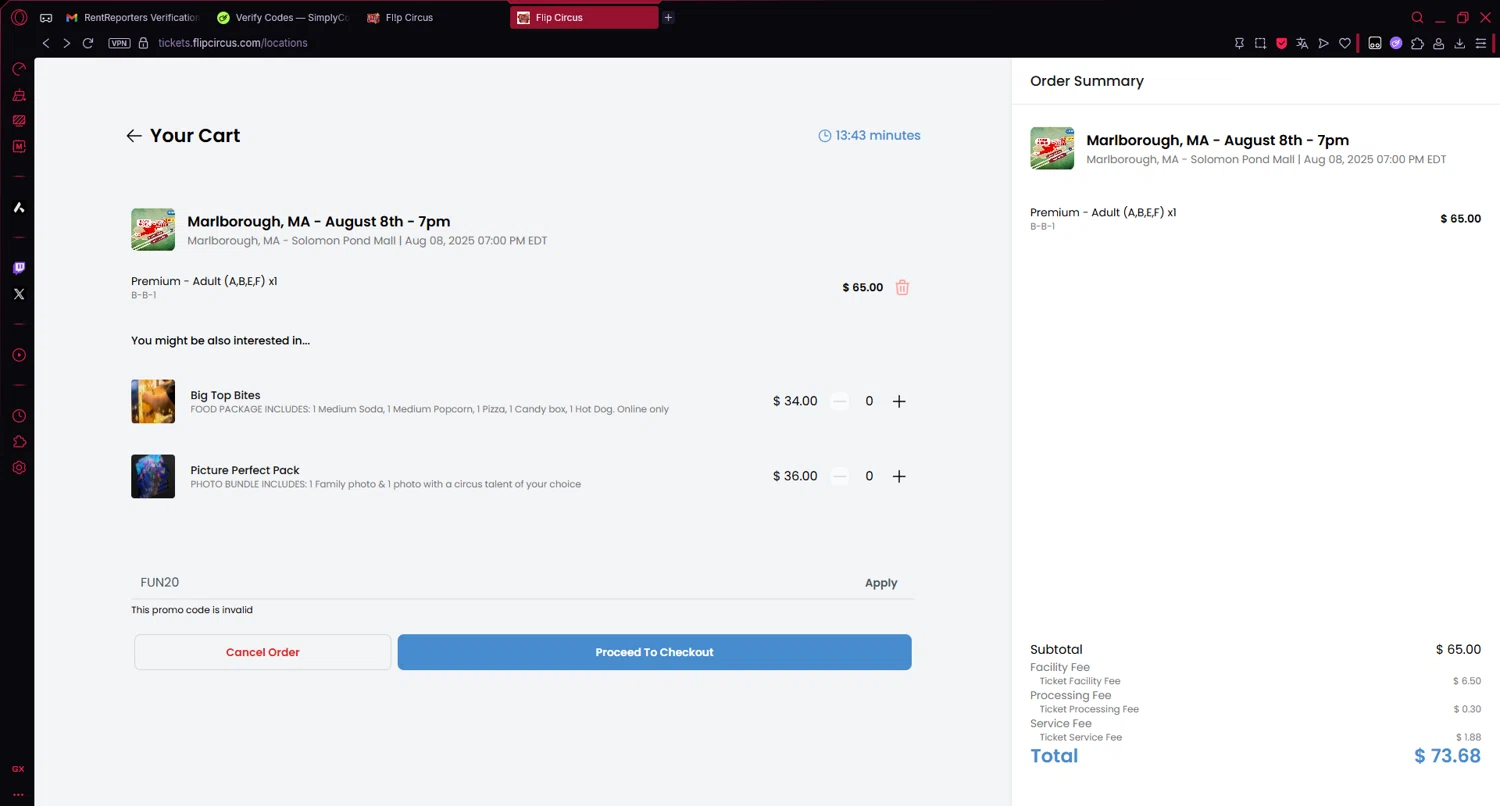Open the Opera main menu logo
The height and width of the screenshot is (806, 1500).
pos(18,18)
